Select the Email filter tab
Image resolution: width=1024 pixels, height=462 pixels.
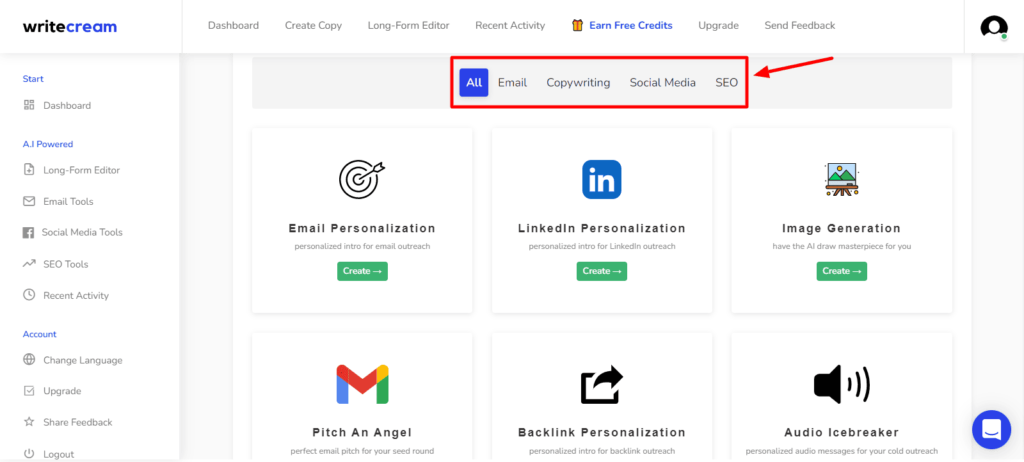click(x=512, y=83)
